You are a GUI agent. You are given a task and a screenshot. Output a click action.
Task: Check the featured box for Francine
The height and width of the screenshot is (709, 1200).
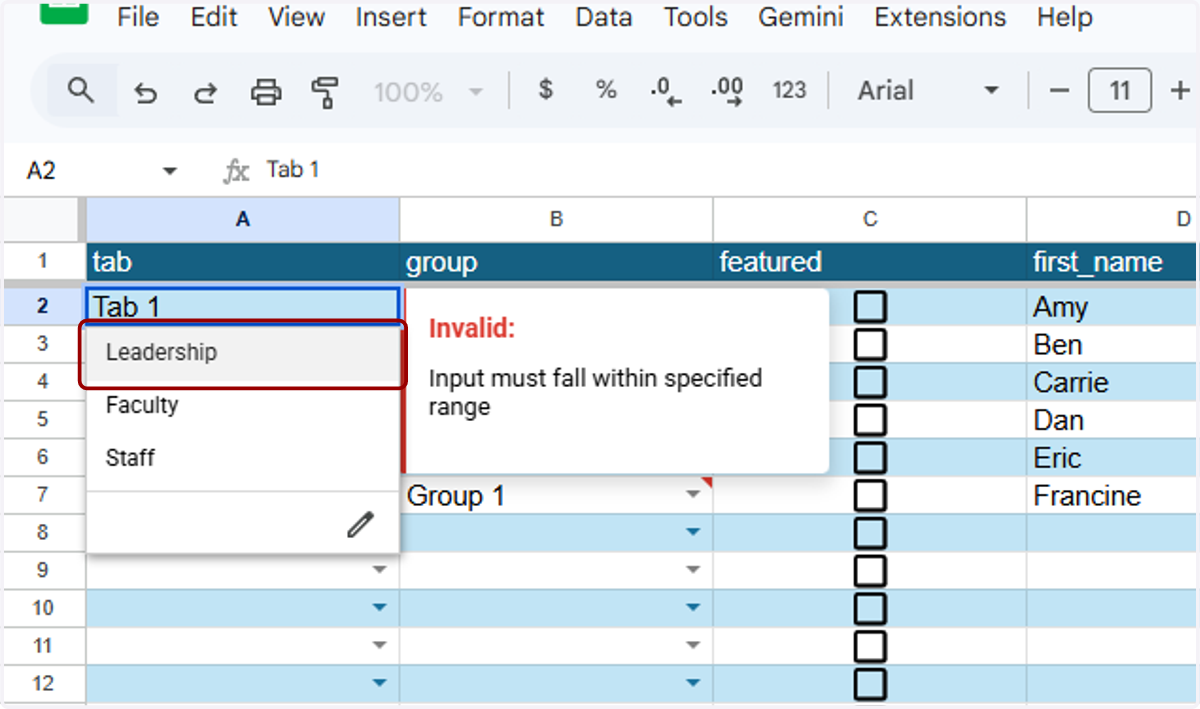(x=870, y=495)
